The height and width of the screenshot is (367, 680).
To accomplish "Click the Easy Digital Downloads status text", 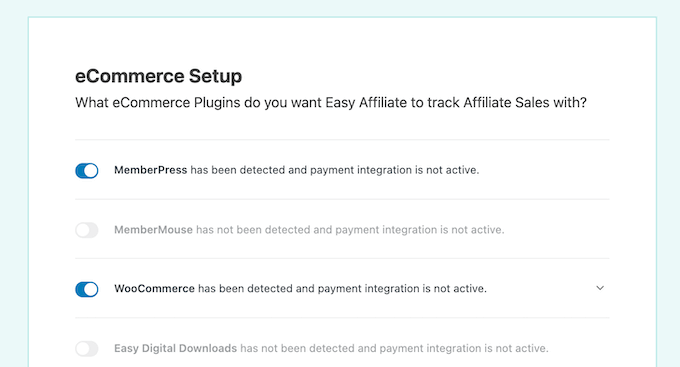I will click(x=331, y=348).
